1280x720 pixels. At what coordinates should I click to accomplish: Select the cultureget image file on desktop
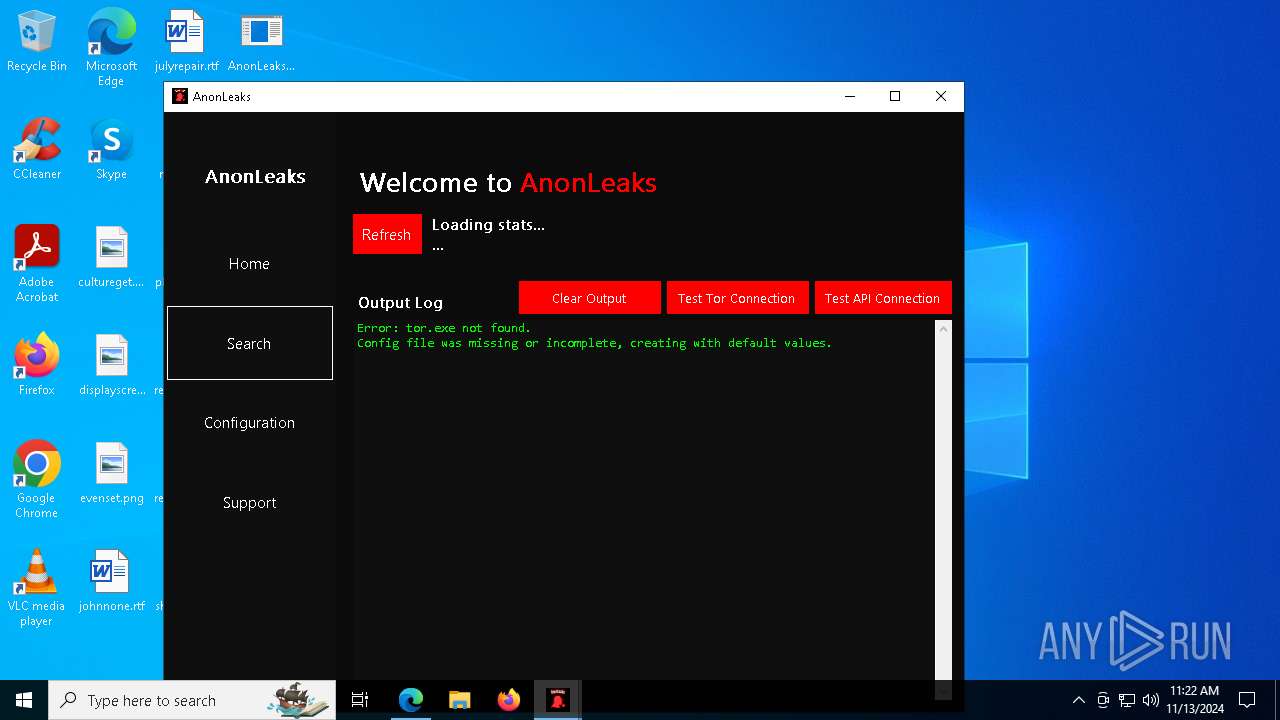pyautogui.click(x=111, y=258)
